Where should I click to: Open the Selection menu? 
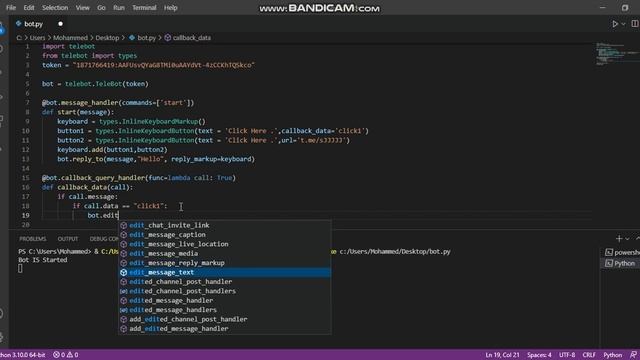click(55, 8)
